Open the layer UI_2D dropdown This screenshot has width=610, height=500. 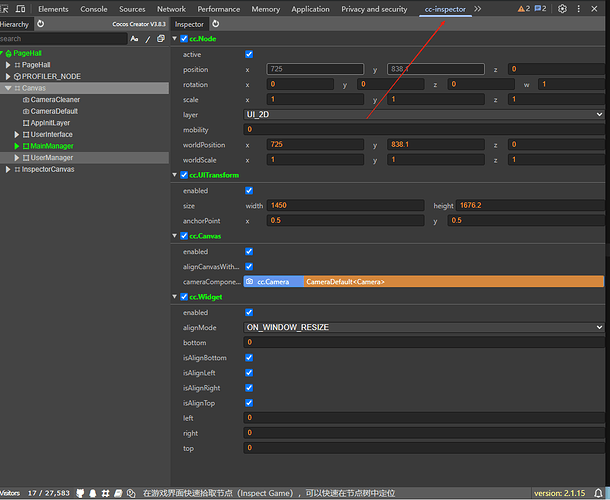click(424, 114)
